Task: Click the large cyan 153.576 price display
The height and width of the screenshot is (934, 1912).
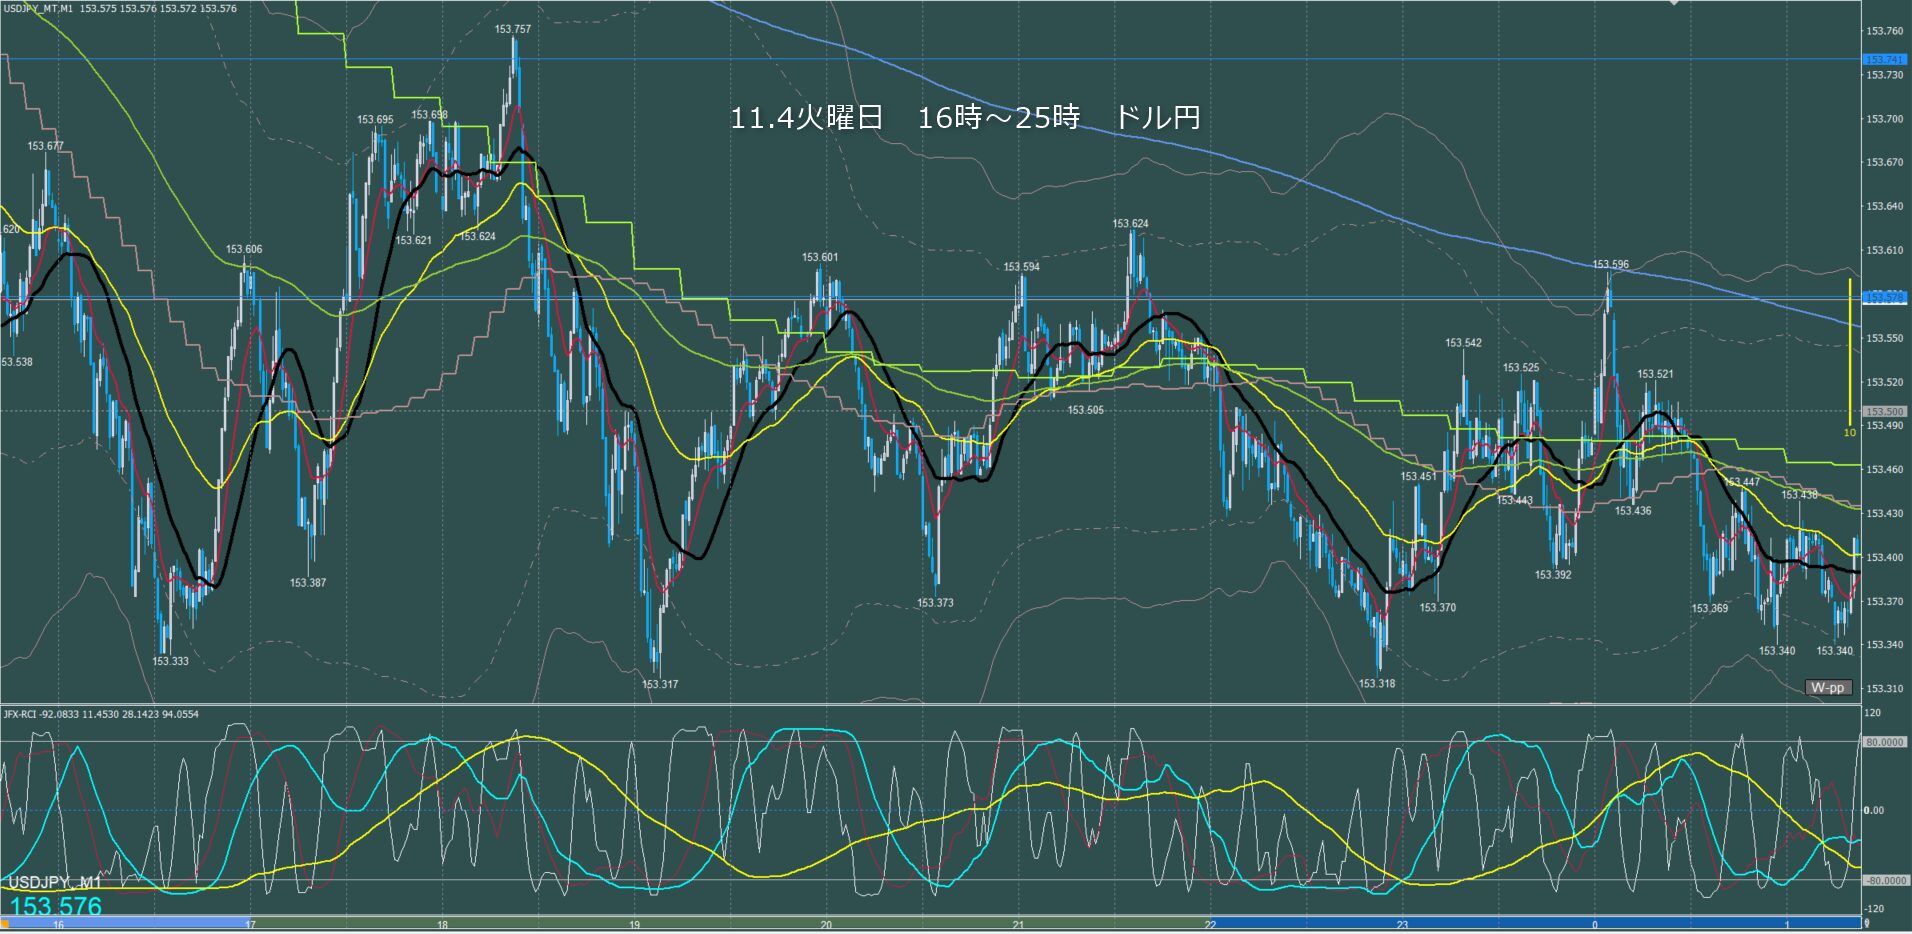Action: click(56, 907)
